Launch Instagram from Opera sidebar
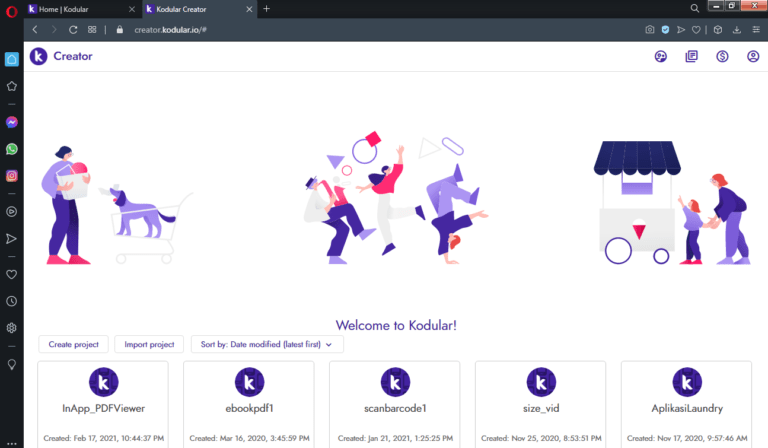768x448 pixels. 12,176
